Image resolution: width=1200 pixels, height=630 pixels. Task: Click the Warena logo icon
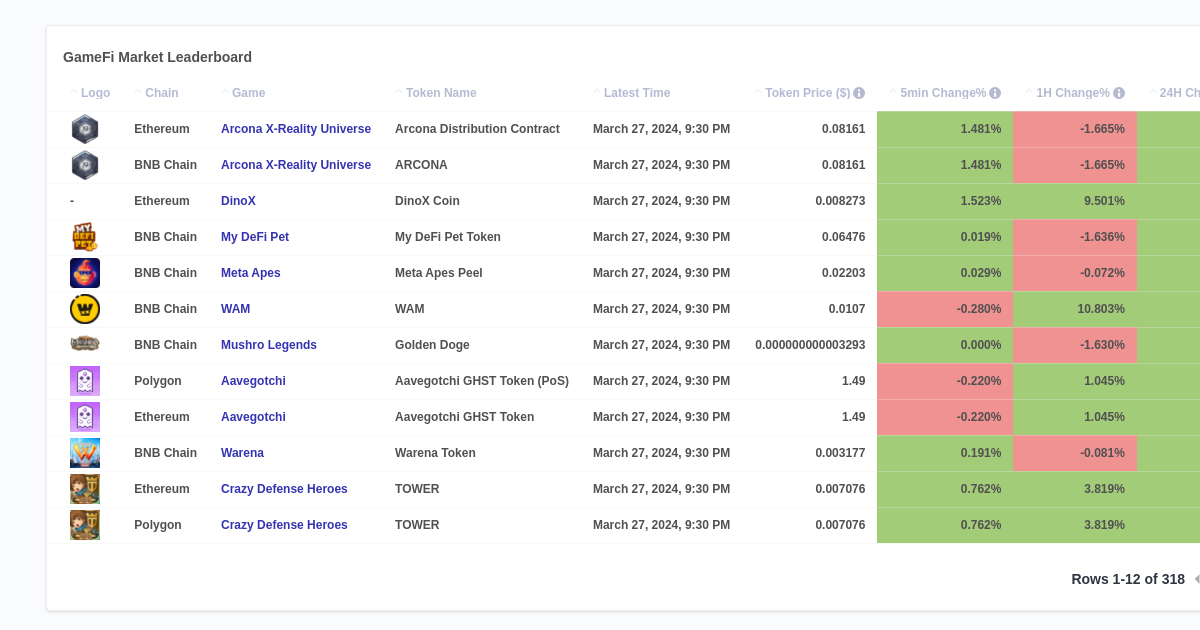click(x=84, y=452)
